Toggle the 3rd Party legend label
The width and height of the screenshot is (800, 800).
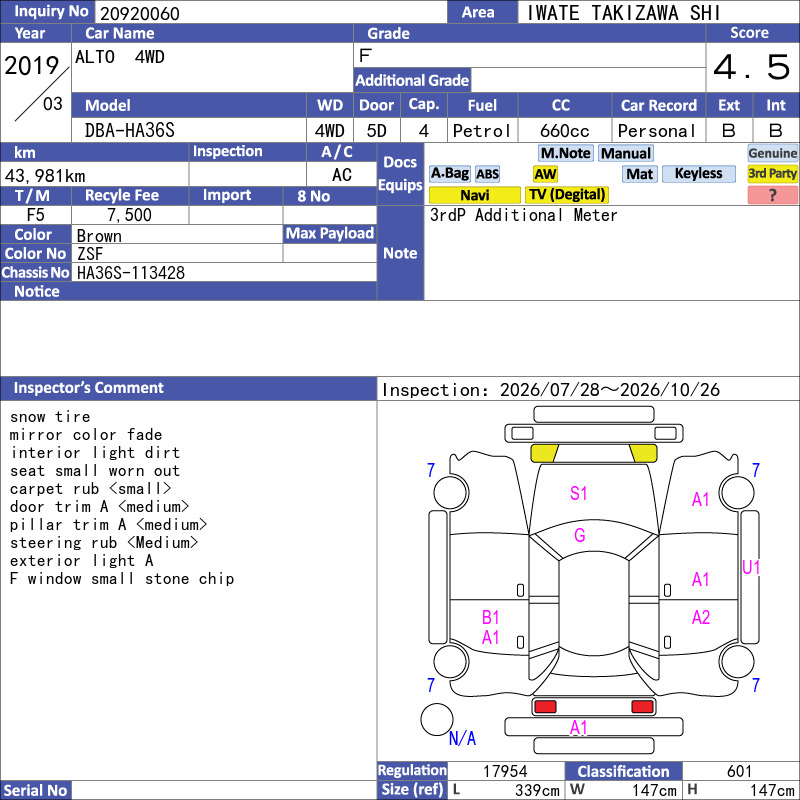(x=772, y=174)
